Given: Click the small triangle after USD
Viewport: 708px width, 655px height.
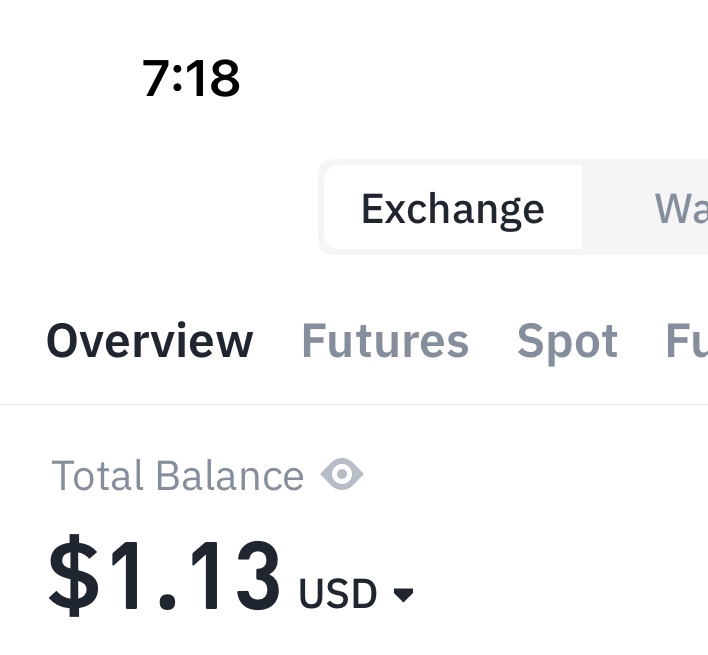Looking at the screenshot, I should [403, 595].
